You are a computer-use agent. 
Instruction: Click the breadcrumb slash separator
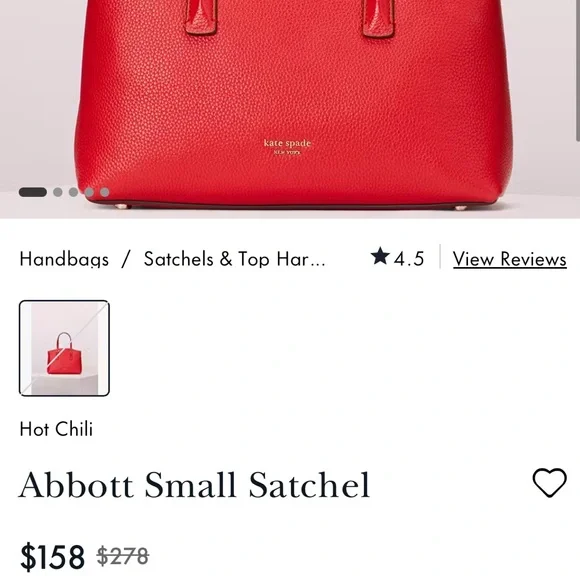tap(126, 259)
